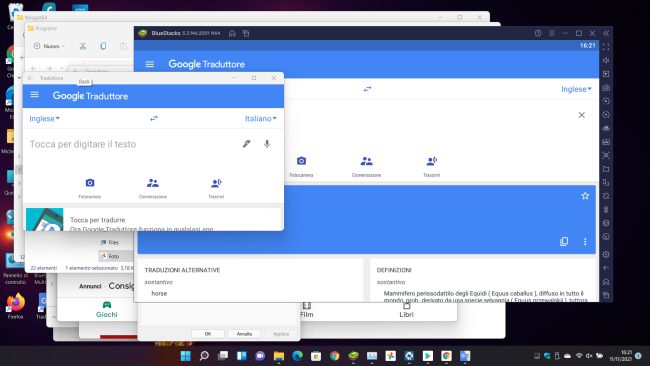Viewport: 650px width, 366px height.
Task: Open hamburger menu in small Traduttore window
Action: [x=34, y=95]
